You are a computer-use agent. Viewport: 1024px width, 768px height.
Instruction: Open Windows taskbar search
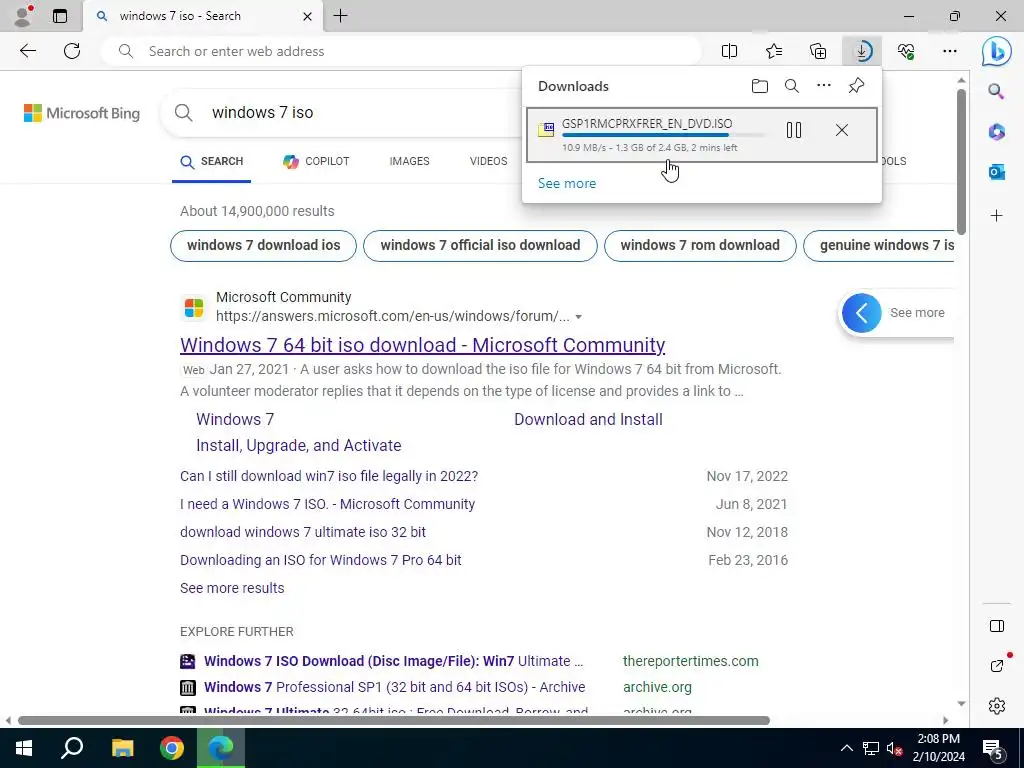click(72, 748)
